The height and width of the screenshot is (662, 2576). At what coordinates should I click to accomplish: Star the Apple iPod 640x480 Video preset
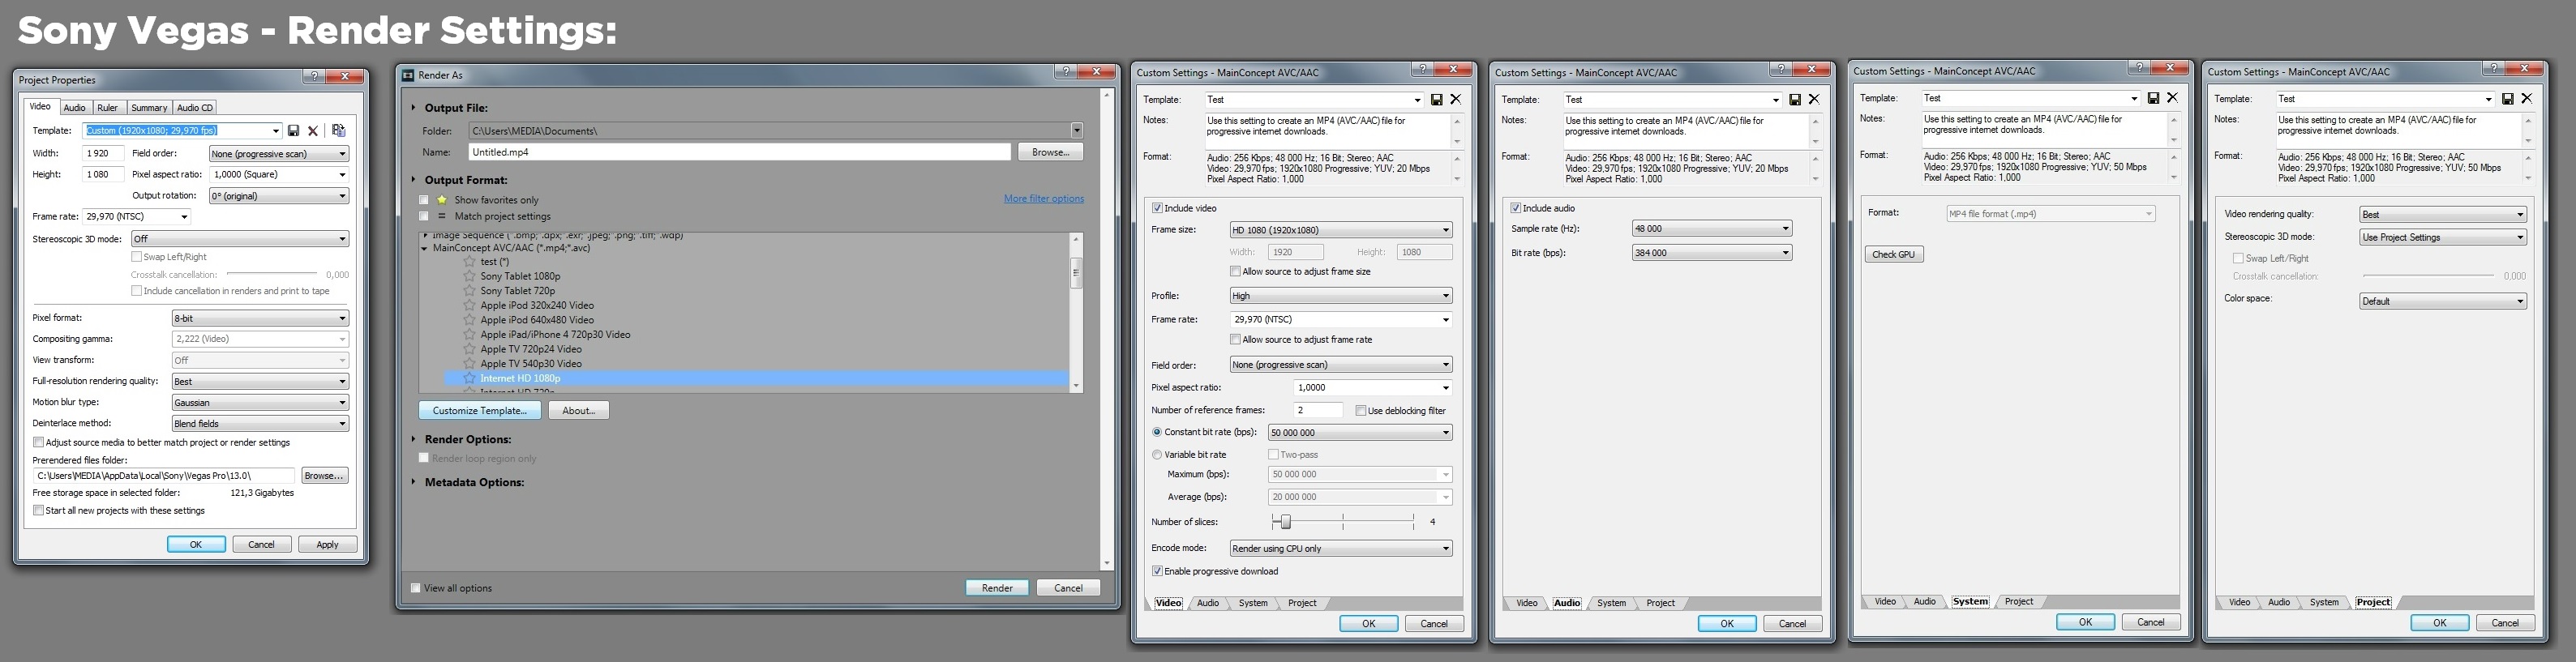point(469,320)
